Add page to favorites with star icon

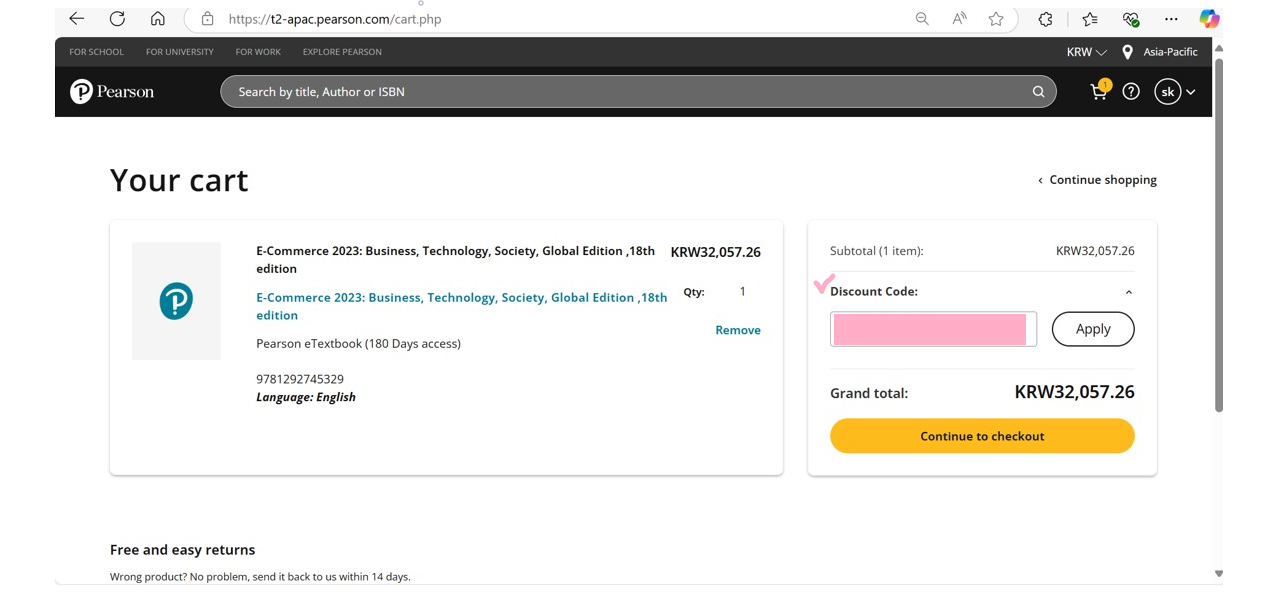point(996,19)
